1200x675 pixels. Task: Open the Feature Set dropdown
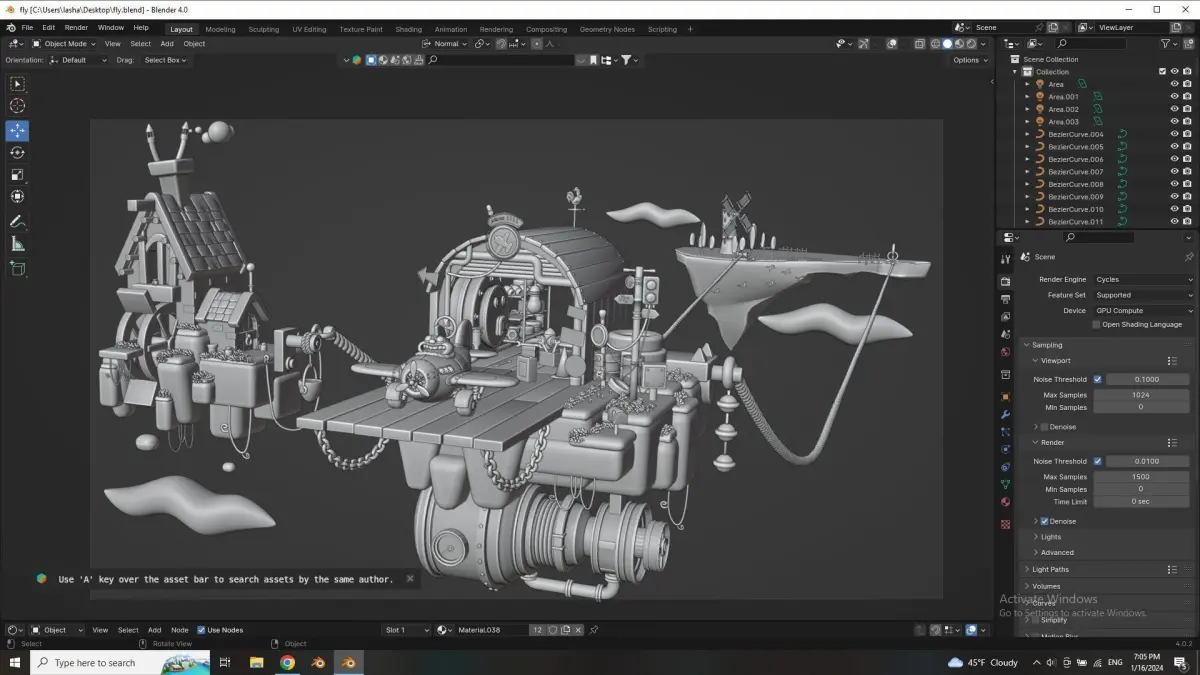[1144, 295]
